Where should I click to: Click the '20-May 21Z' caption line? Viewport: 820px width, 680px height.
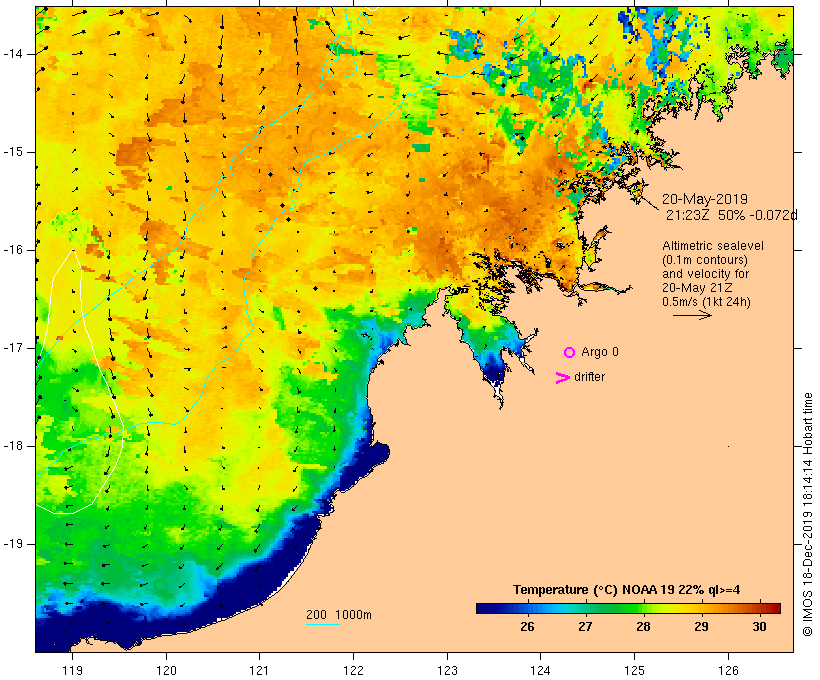(x=697, y=288)
